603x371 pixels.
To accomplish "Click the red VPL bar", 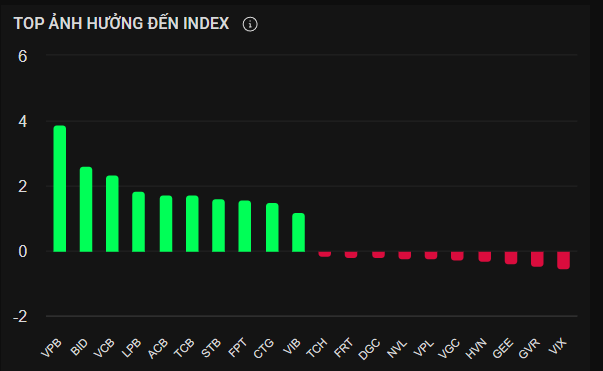I will tap(431, 255).
